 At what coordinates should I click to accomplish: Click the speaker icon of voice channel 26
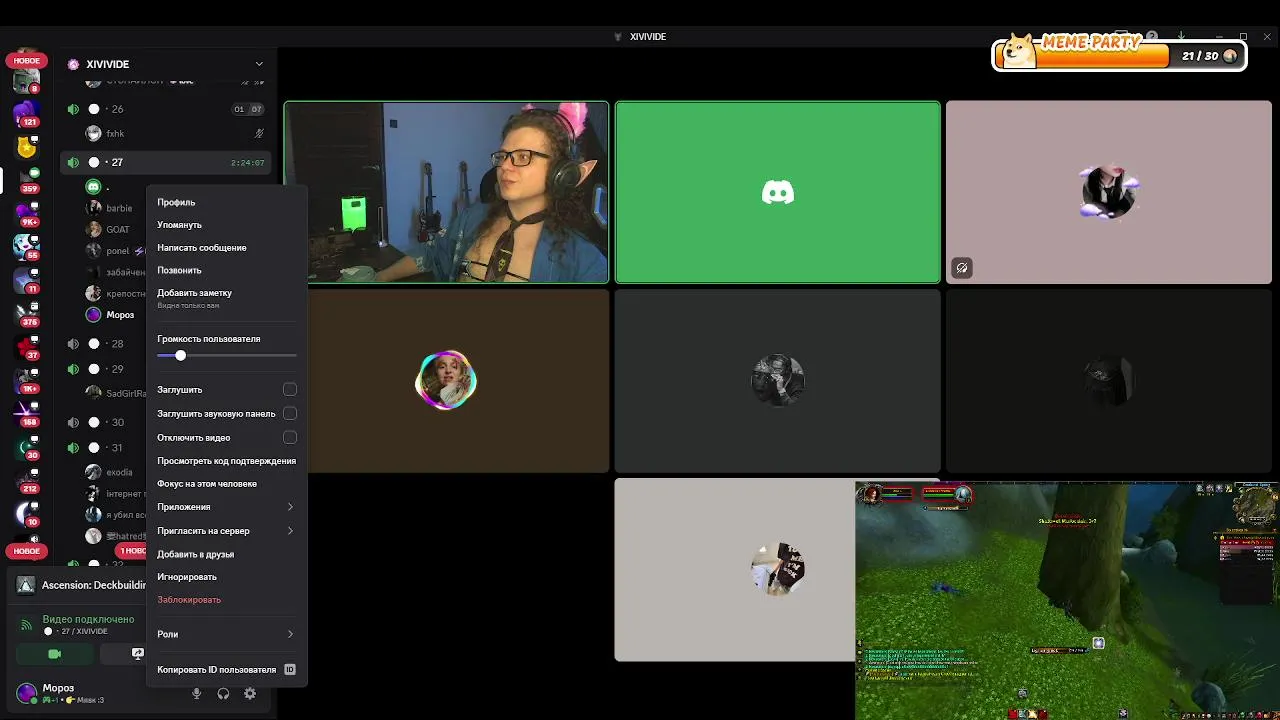[73, 109]
